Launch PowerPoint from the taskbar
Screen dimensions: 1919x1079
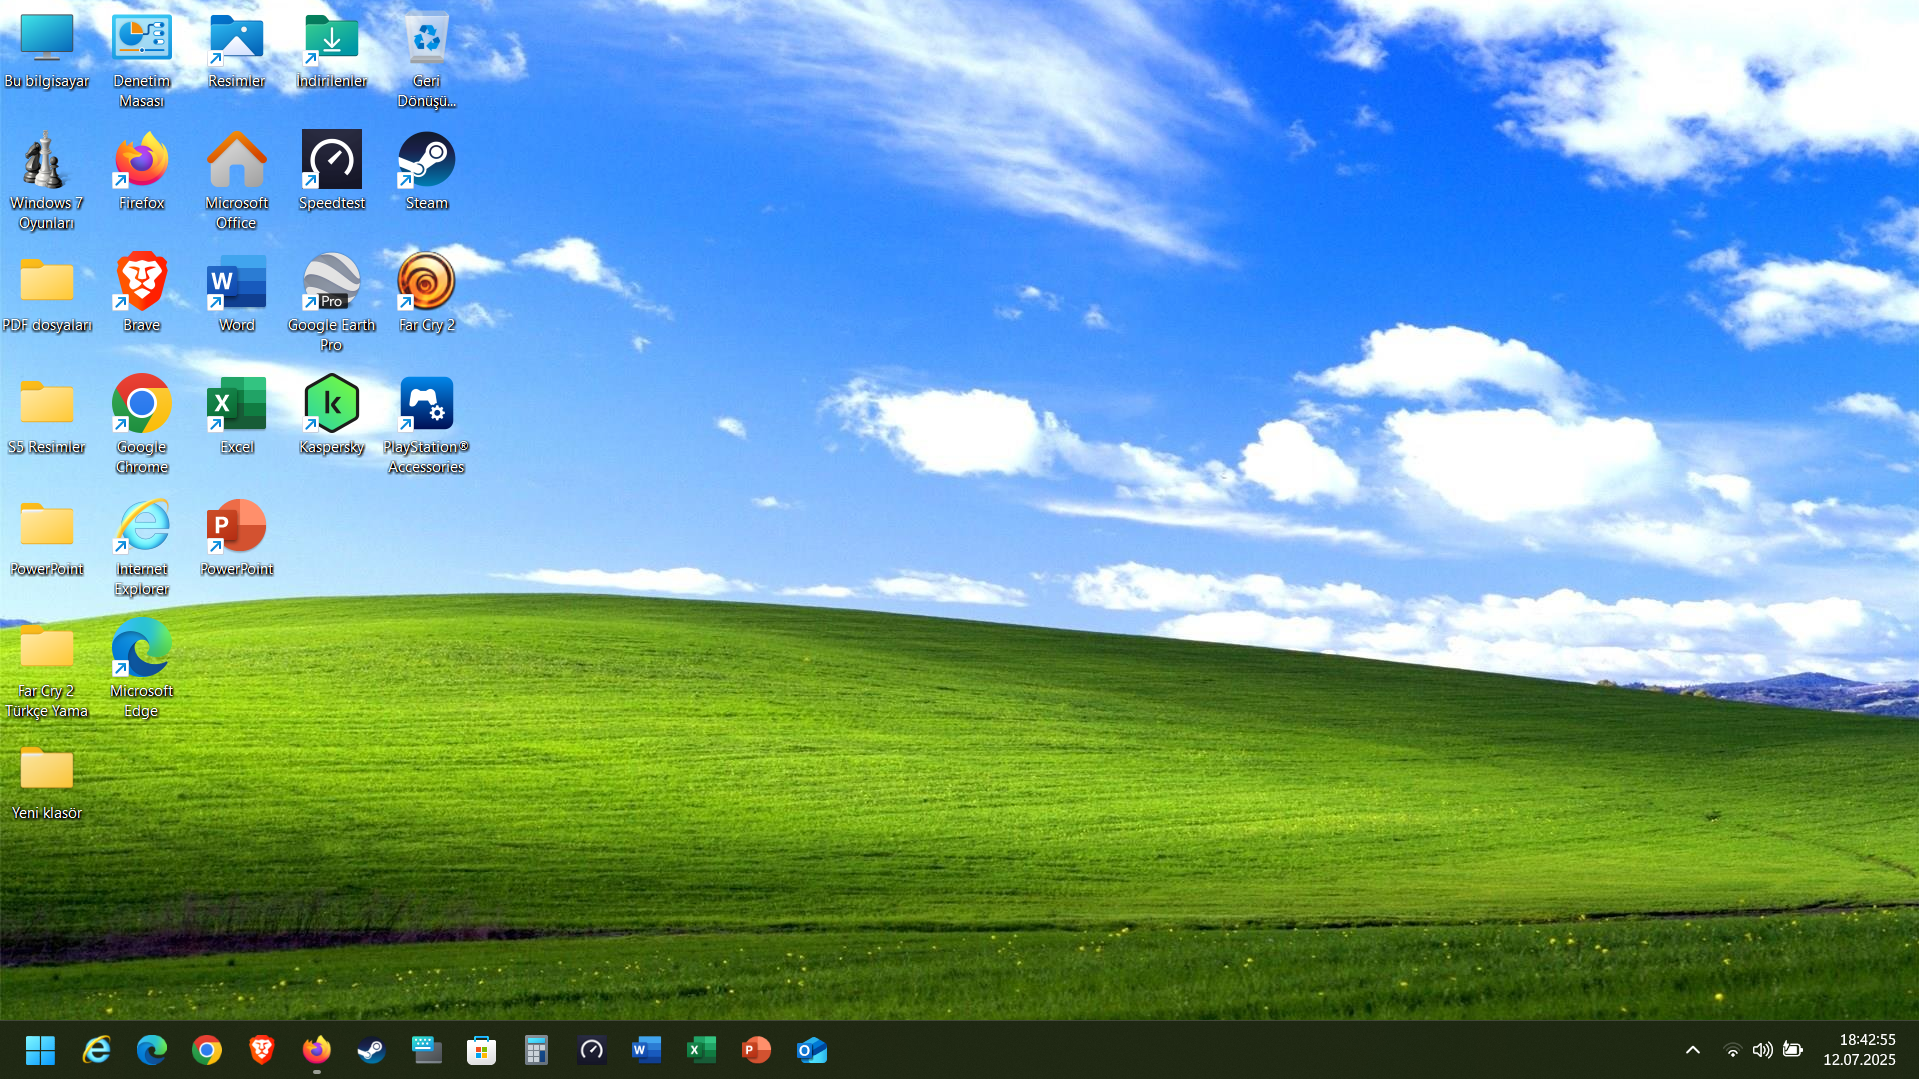[x=757, y=1050]
